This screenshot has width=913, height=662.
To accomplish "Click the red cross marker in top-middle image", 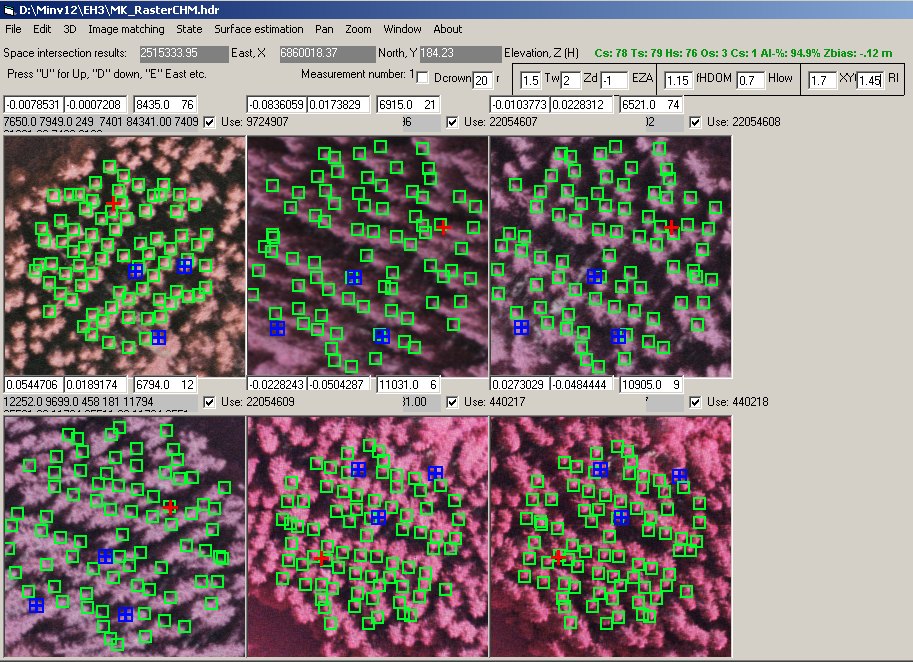I will (x=443, y=228).
